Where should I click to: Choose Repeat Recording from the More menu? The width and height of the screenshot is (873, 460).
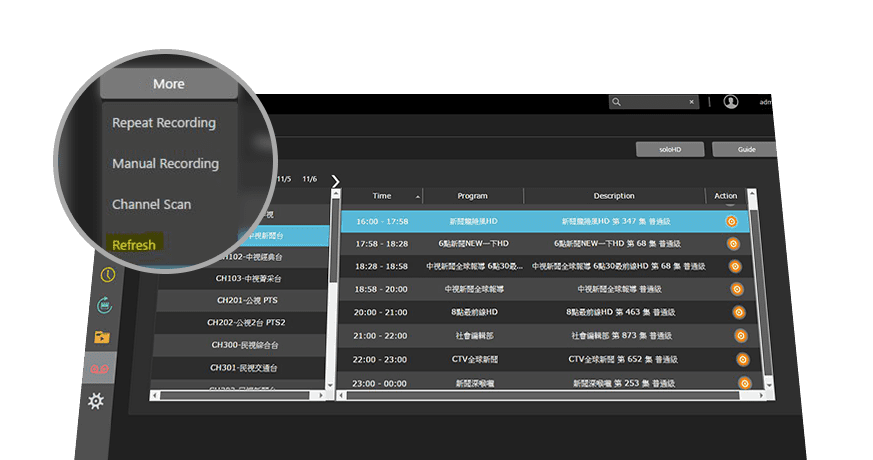(164, 123)
